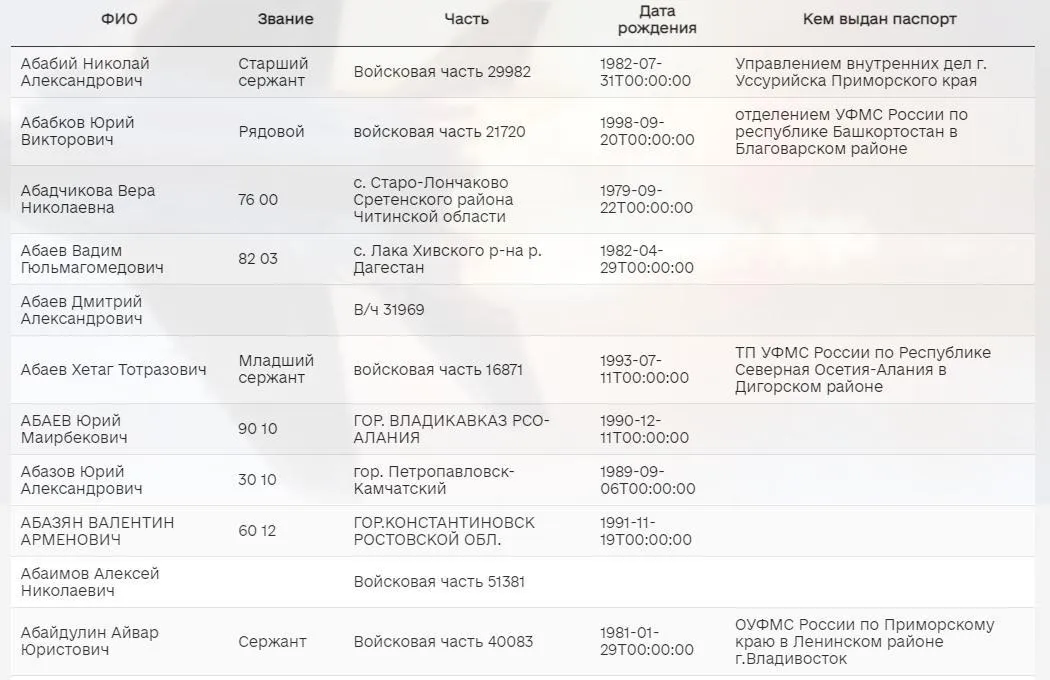Click the Уссурийска passport issuer cell

[855, 72]
